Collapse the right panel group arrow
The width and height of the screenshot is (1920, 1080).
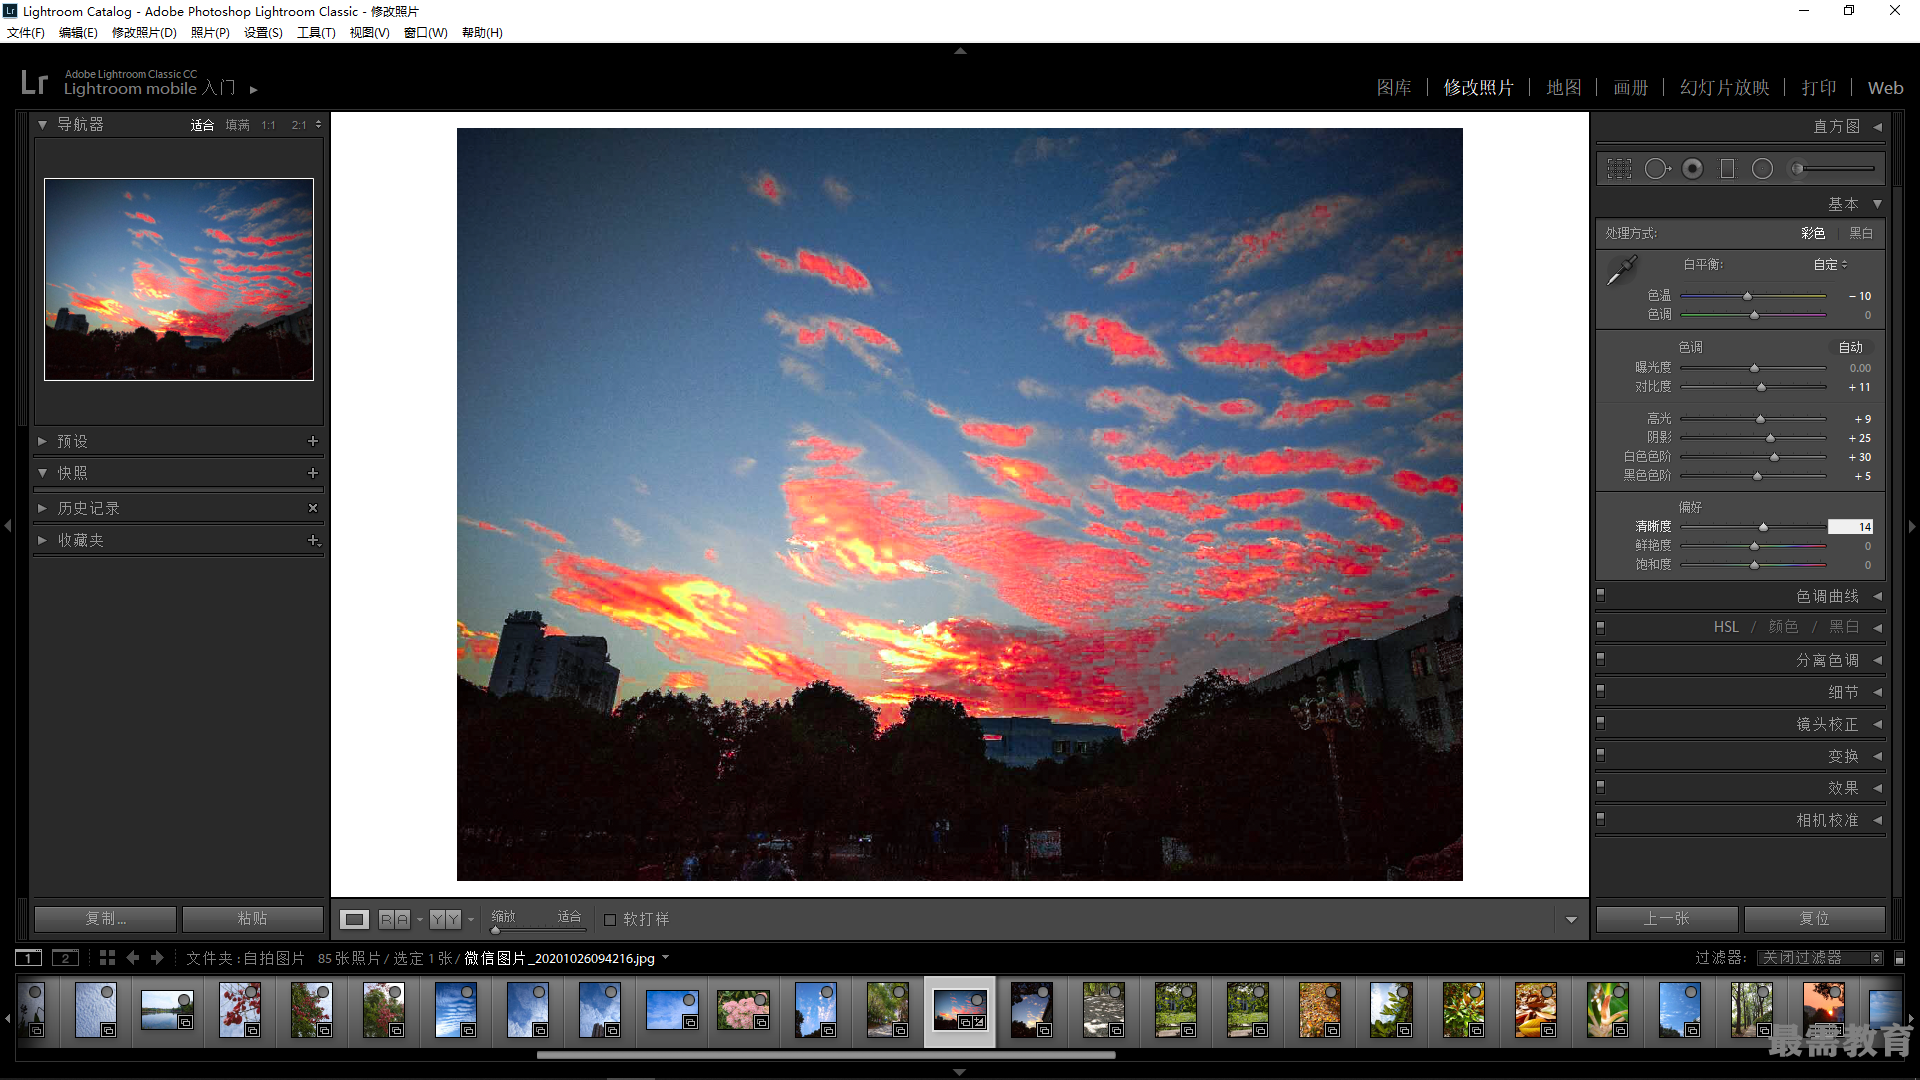coord(1912,526)
